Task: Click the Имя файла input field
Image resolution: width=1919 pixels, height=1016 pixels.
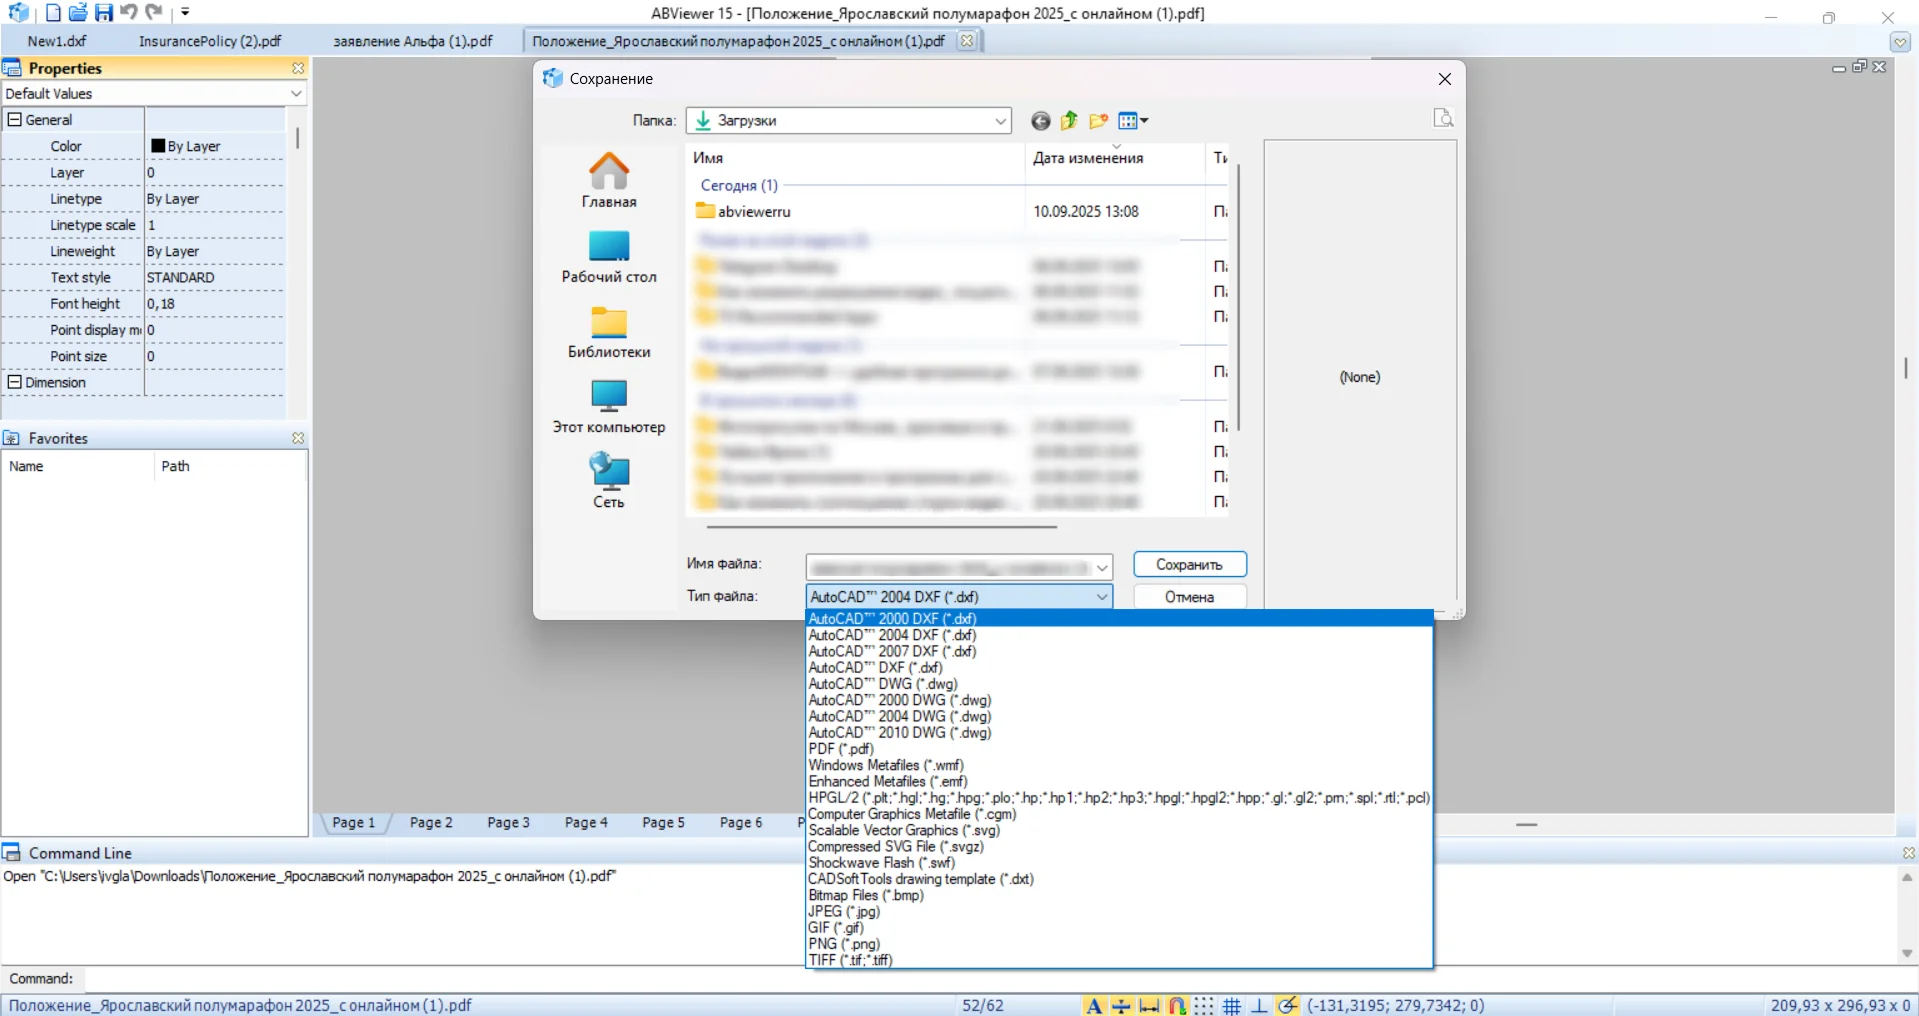Action: 950,567
